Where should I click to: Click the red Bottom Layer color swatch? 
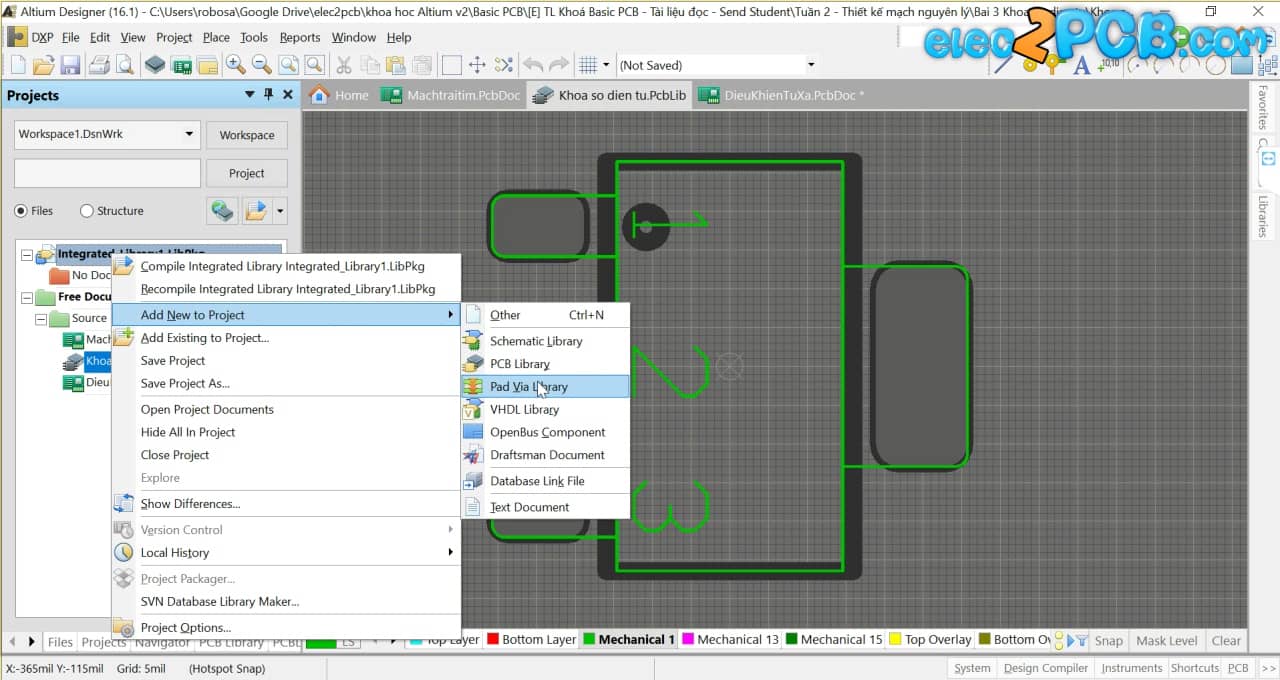492,640
